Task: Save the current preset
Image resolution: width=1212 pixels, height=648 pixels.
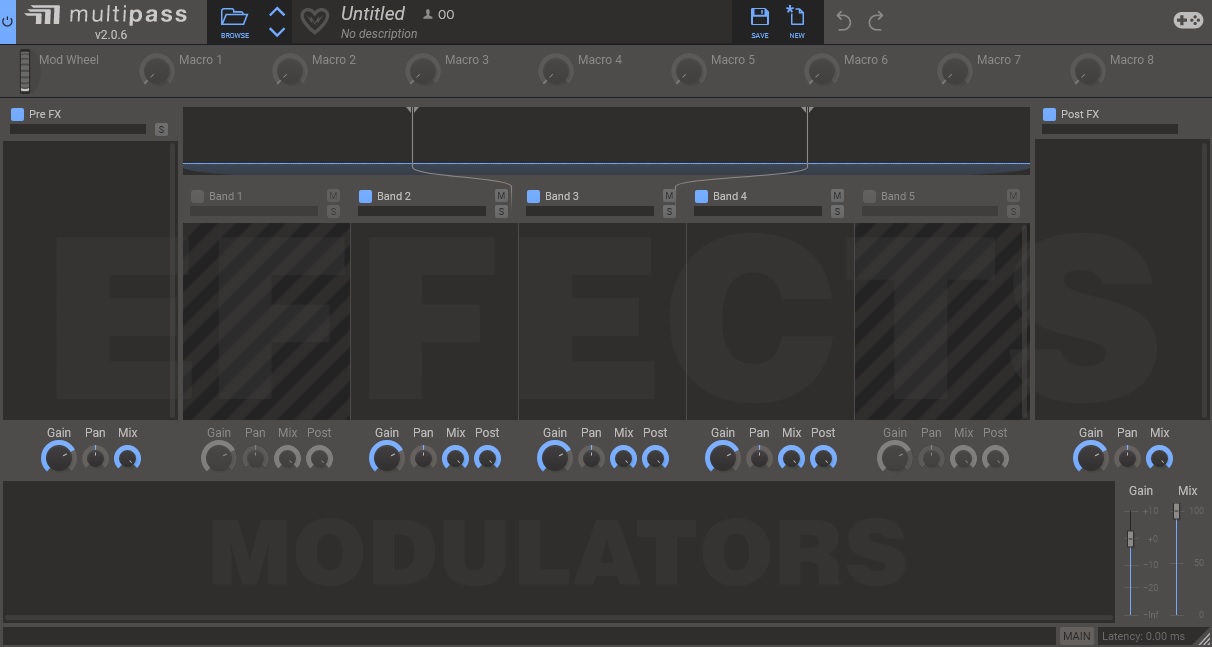Action: 759,18
